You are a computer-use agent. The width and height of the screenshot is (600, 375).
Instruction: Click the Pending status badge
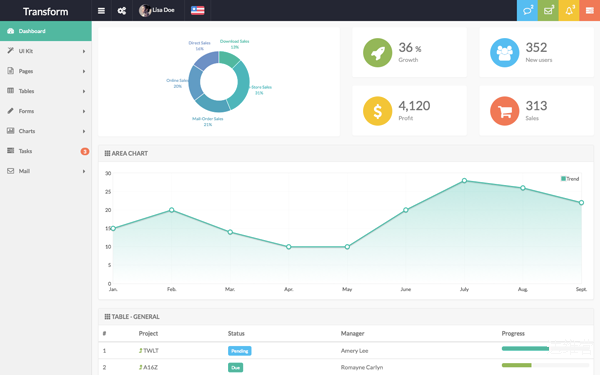(x=240, y=351)
